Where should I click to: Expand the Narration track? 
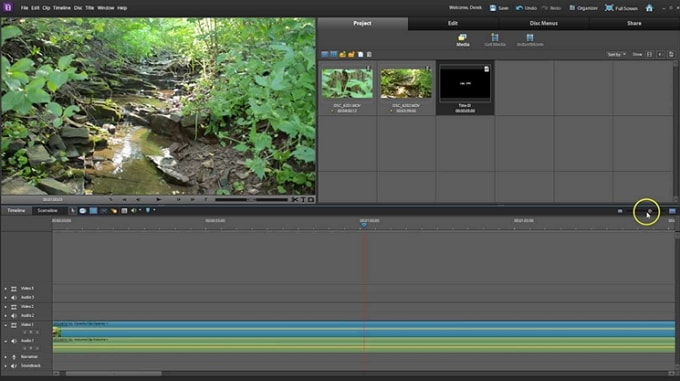coord(6,357)
